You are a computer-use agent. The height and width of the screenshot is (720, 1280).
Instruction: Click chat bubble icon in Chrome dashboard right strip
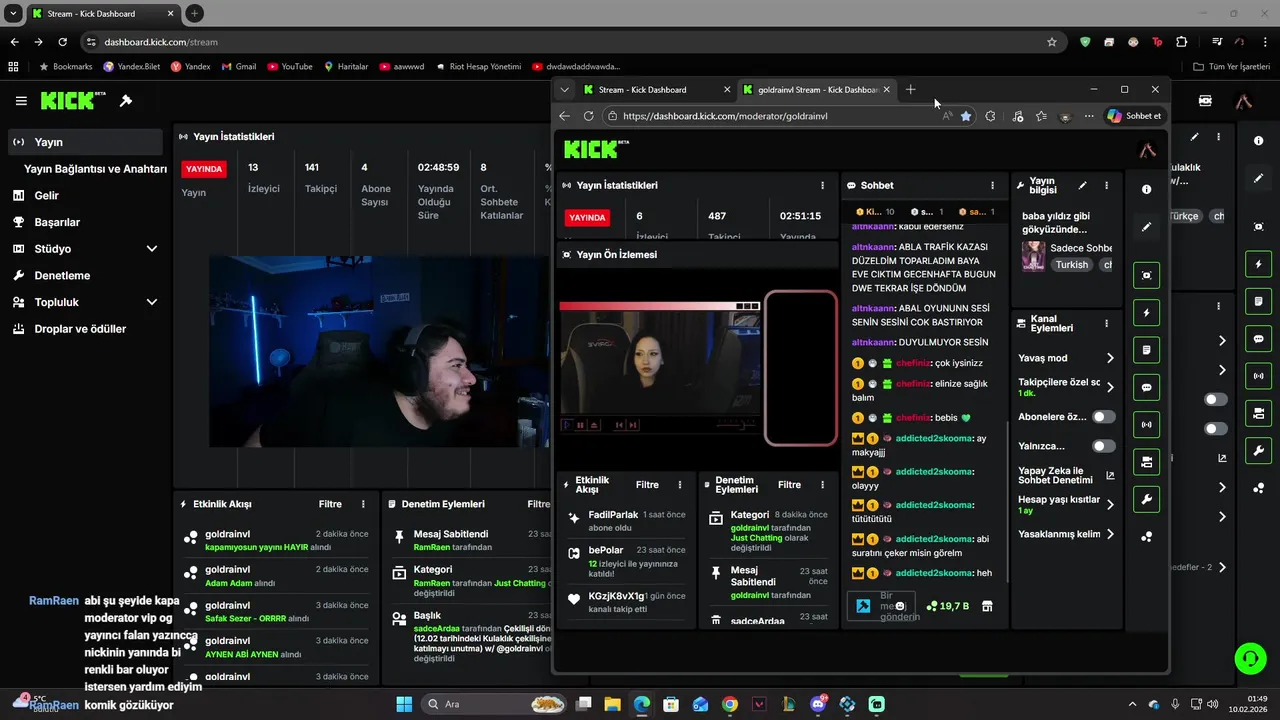1258,339
